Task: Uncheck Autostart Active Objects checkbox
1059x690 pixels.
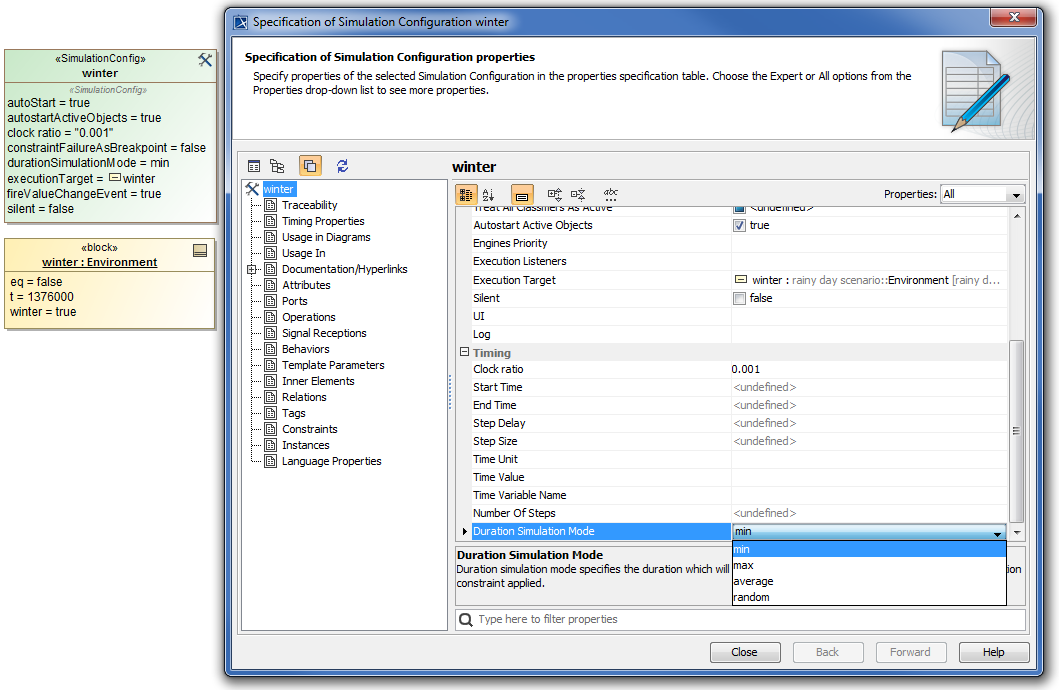Action: 740,225
